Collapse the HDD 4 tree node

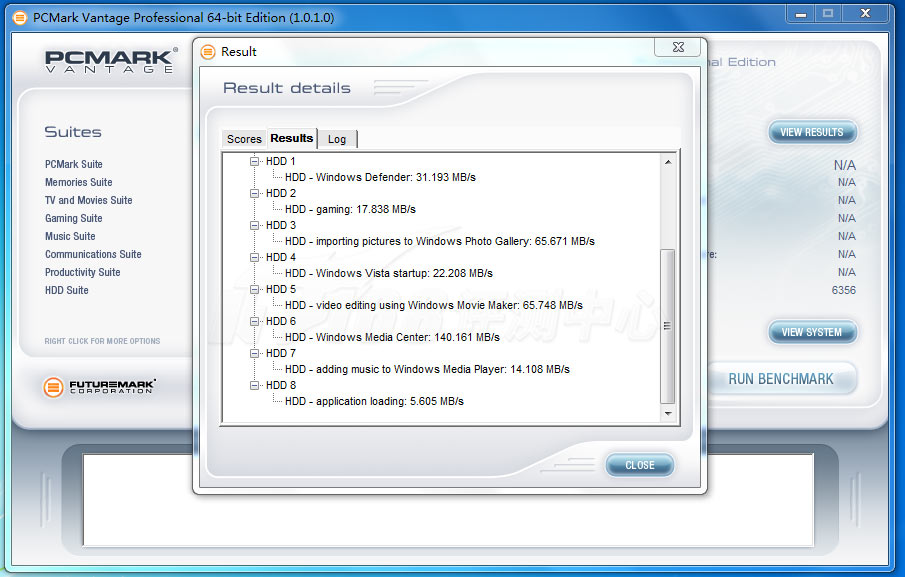tap(255, 257)
